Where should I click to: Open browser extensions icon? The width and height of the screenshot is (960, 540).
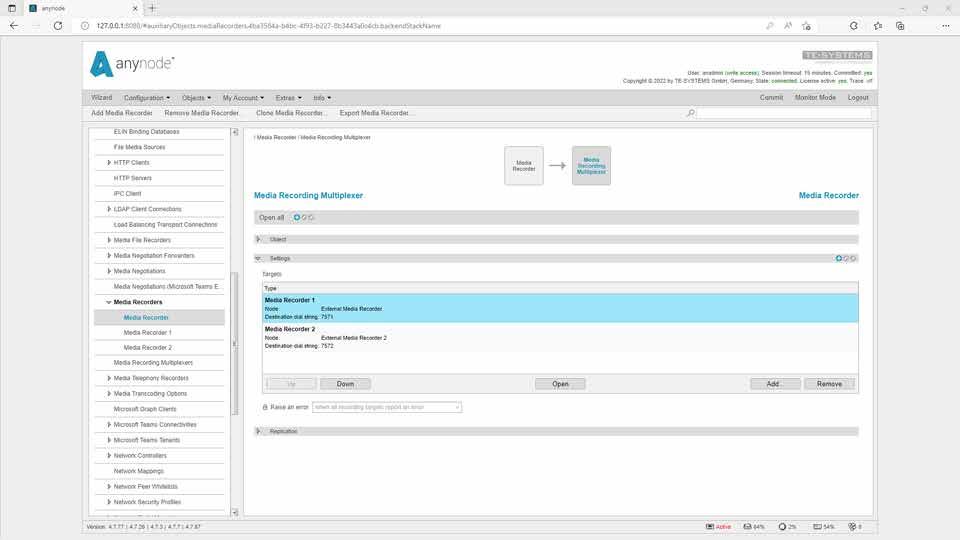point(853,26)
